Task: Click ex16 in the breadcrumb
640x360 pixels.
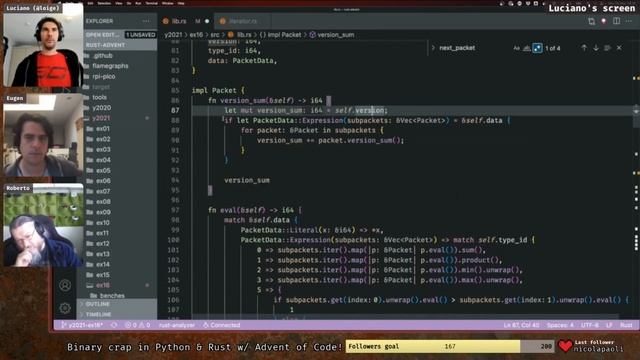Action: click(196, 35)
